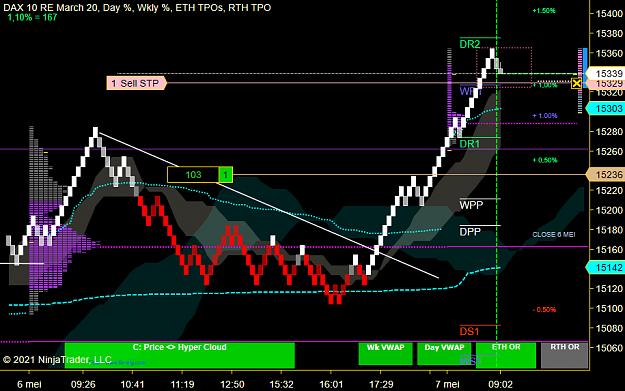Click the 1,10% = 167 readout
The width and height of the screenshot is (625, 391).
(32, 18)
